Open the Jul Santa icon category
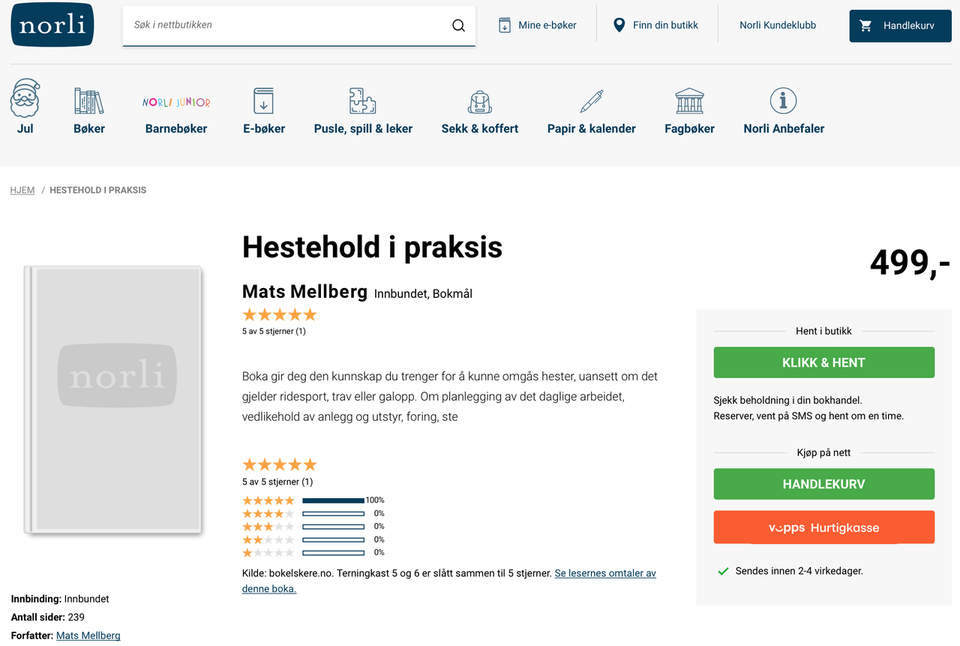This screenshot has width=960, height=646. click(x=25, y=100)
